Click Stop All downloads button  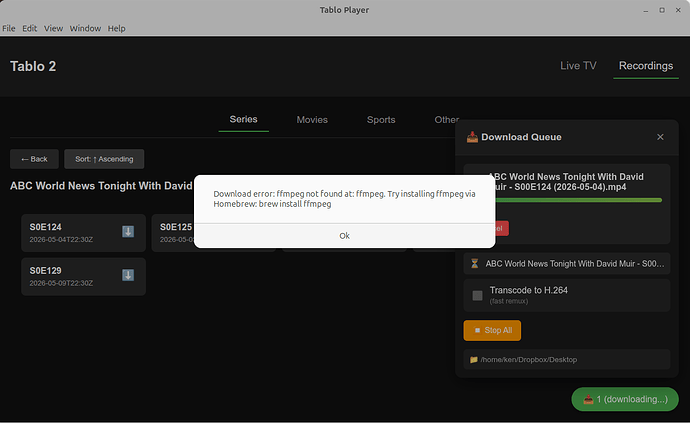click(x=492, y=330)
